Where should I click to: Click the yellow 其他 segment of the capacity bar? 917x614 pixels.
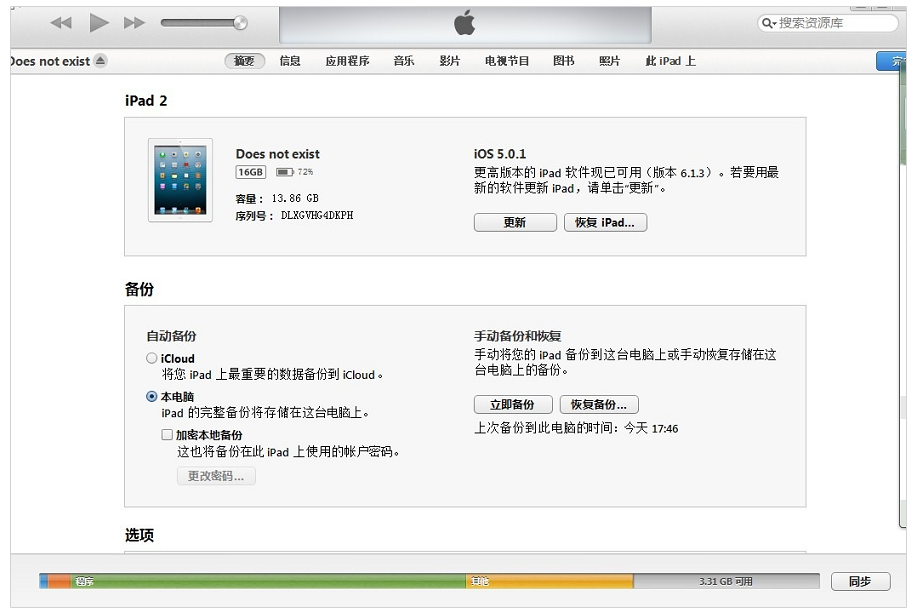tap(550, 581)
